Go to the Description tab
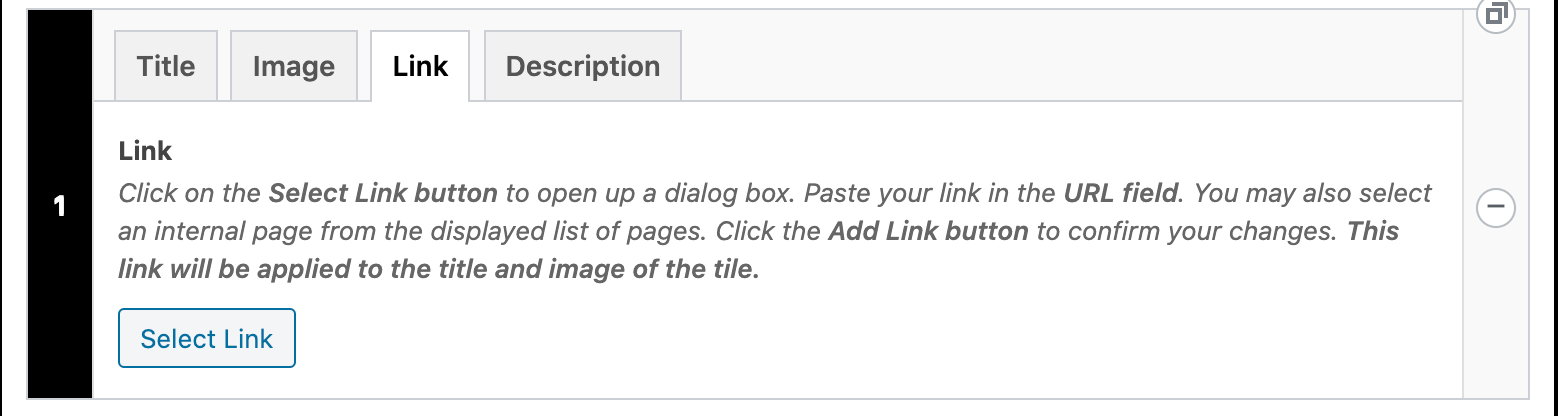The width and height of the screenshot is (1558, 416). (583, 66)
